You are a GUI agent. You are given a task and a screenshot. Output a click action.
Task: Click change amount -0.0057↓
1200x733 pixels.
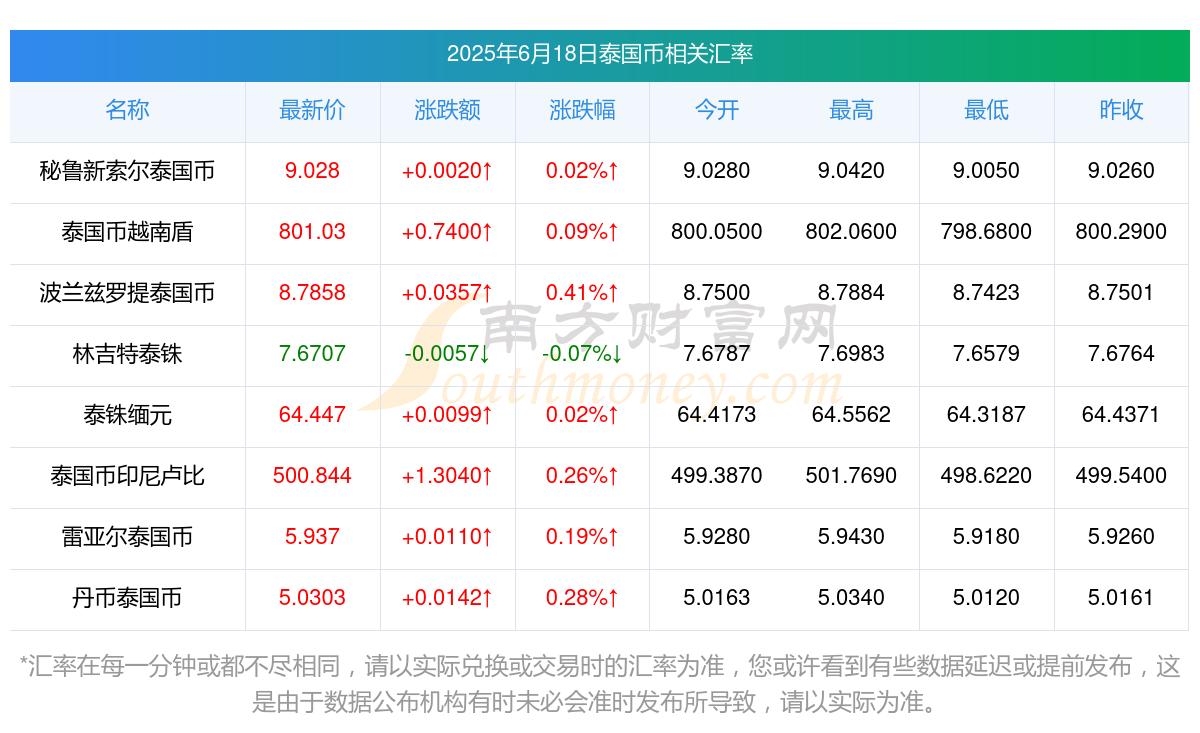447,354
